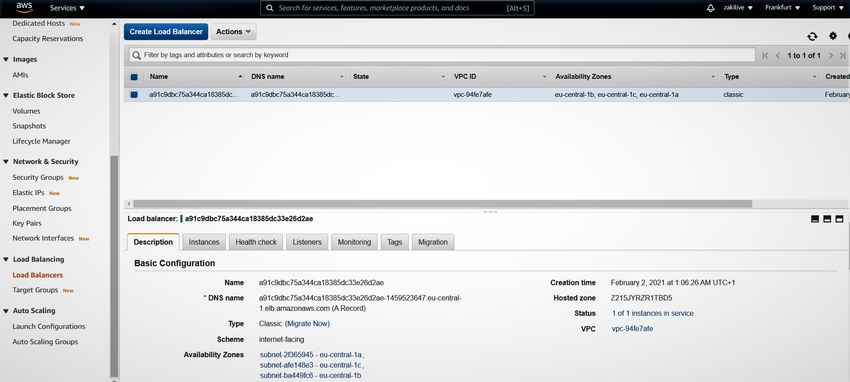
Task: Toggle select-all checkbox in table header
Action: [x=134, y=77]
